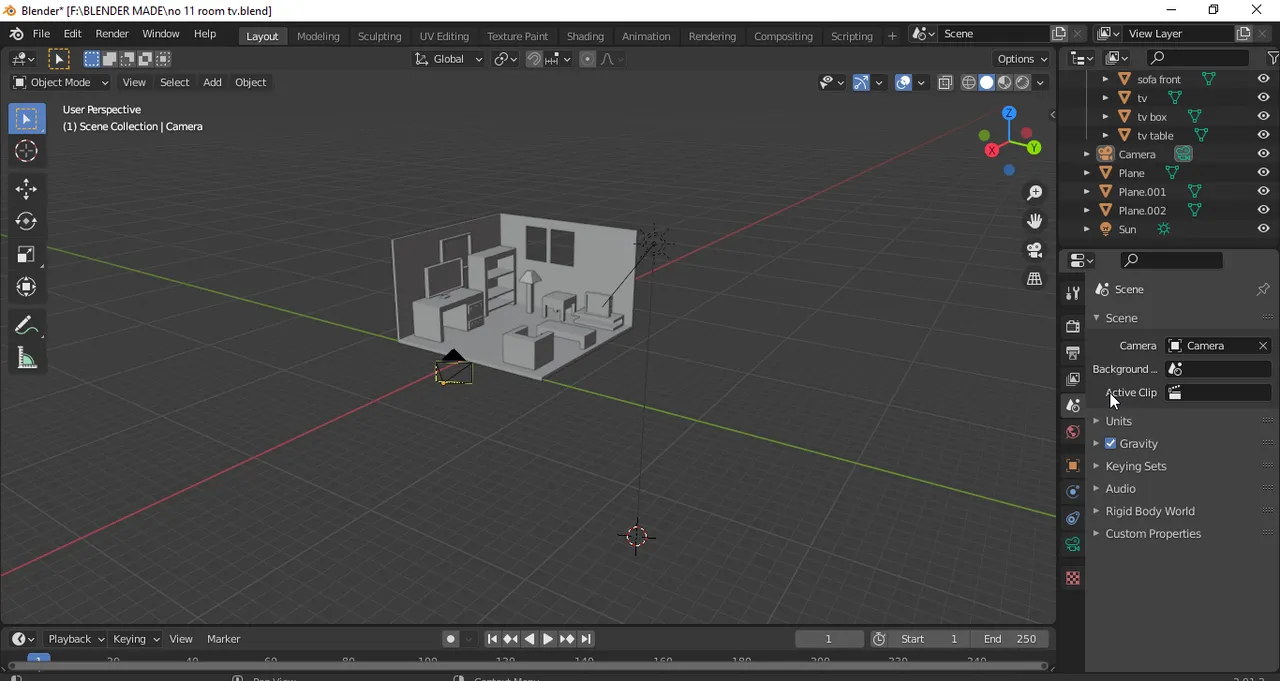The height and width of the screenshot is (681, 1280).
Task: Open the Object properties orange square tab
Action: 1073,466
